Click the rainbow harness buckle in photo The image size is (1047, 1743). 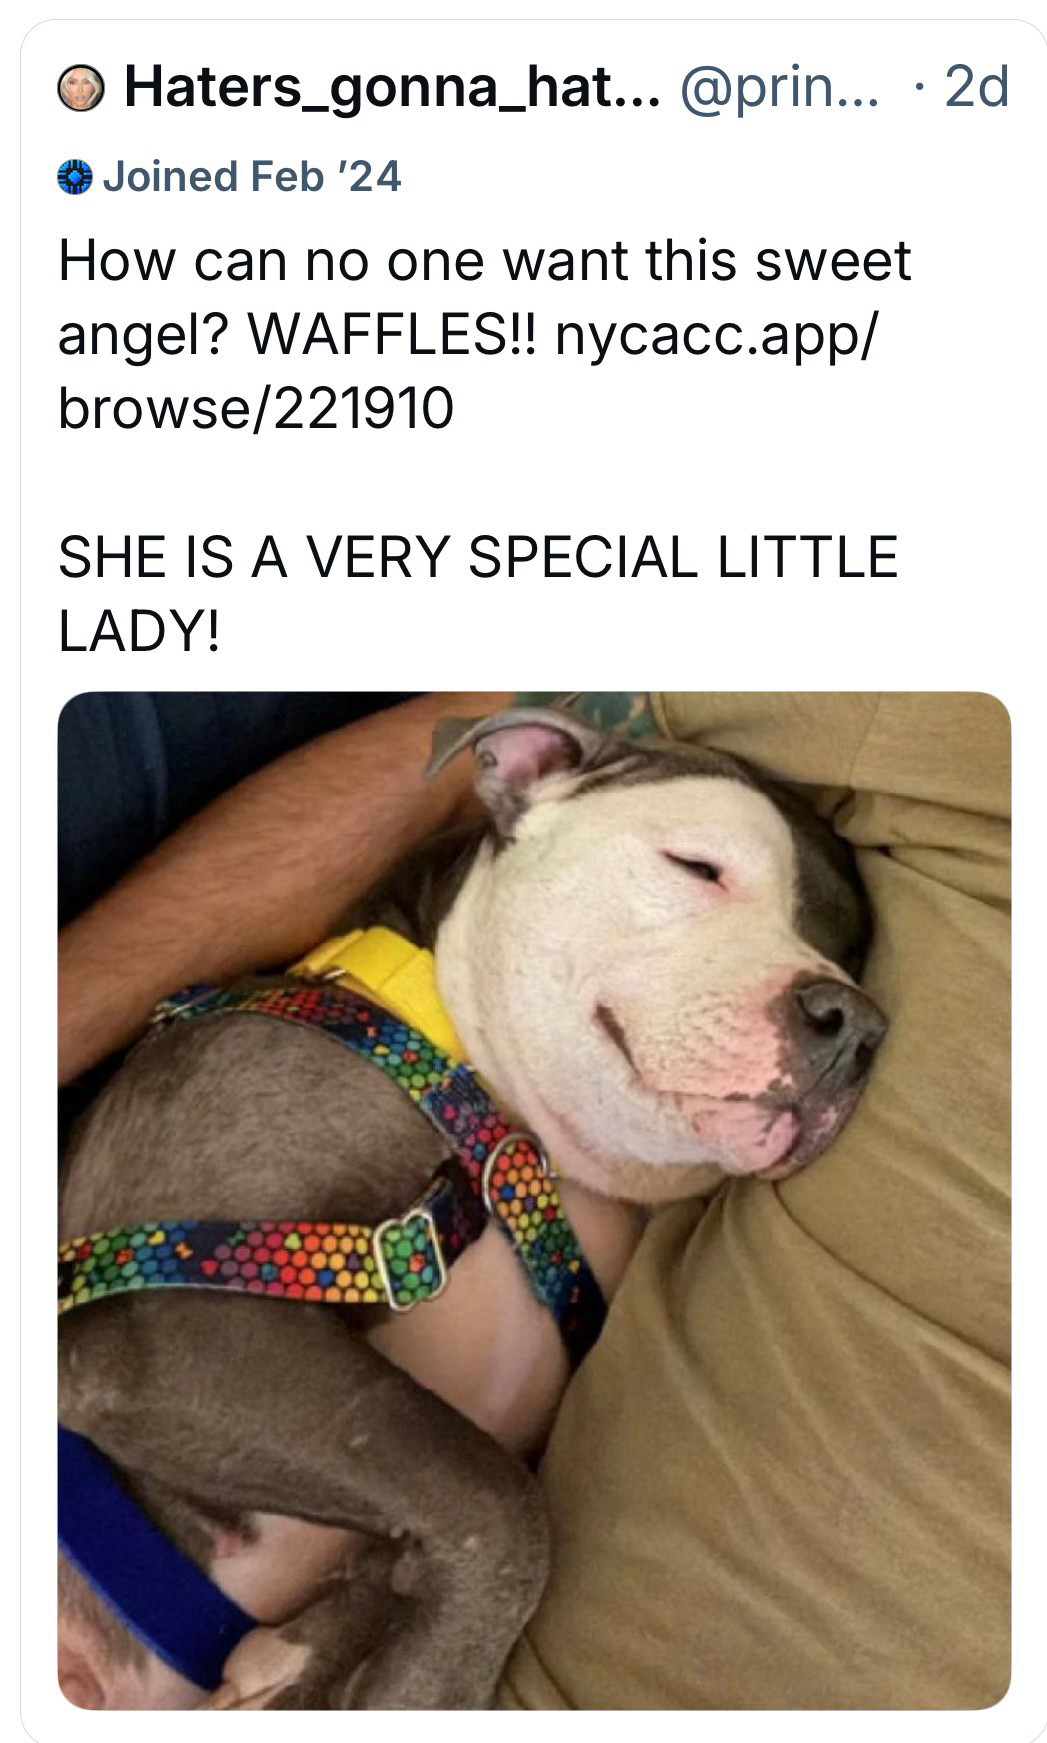(x=410, y=1259)
